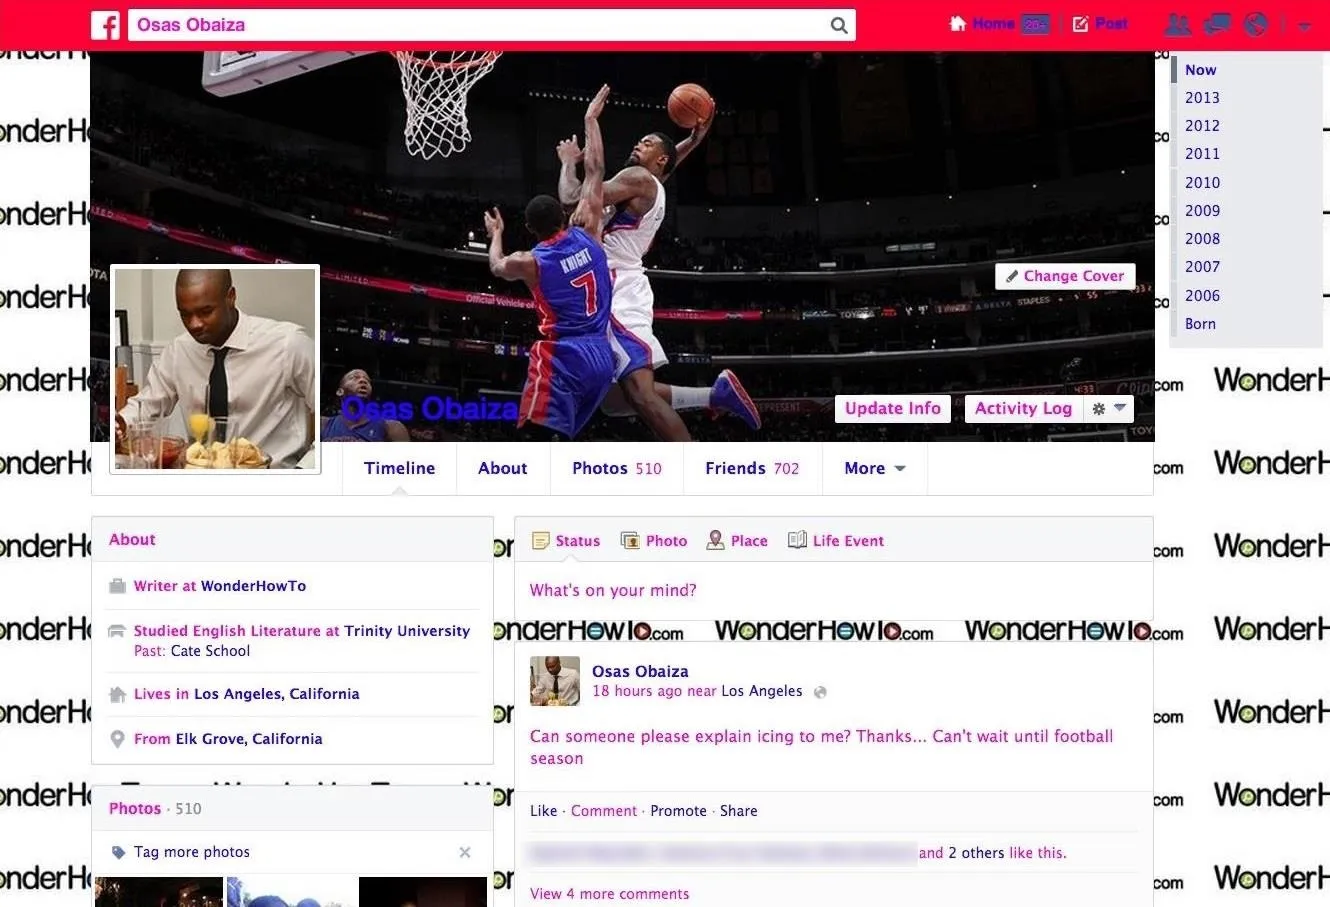Select the Life Event composer tab
Image resolution: width=1330 pixels, height=907 pixels.
click(836, 541)
